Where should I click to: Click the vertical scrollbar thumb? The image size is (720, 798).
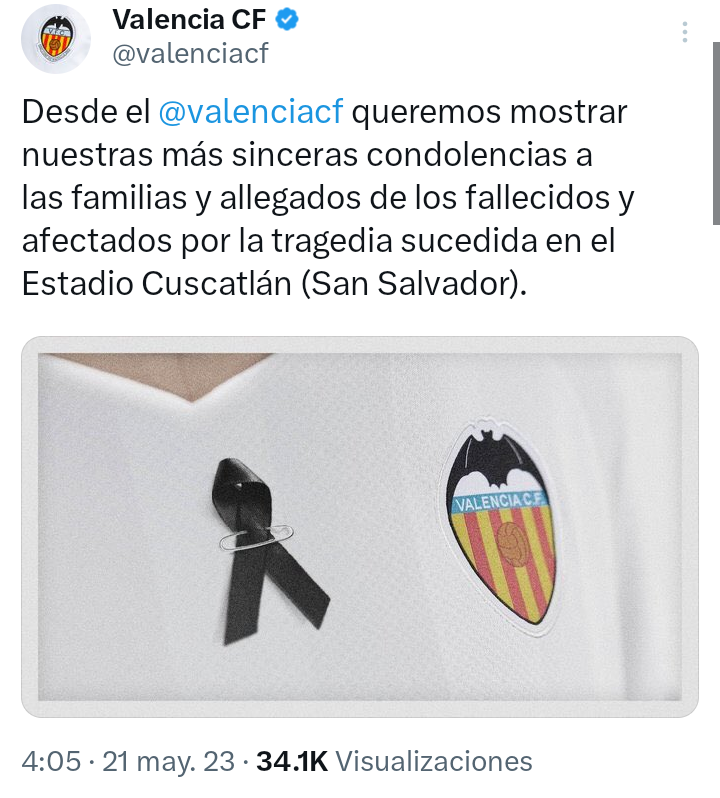pyautogui.click(x=716, y=133)
